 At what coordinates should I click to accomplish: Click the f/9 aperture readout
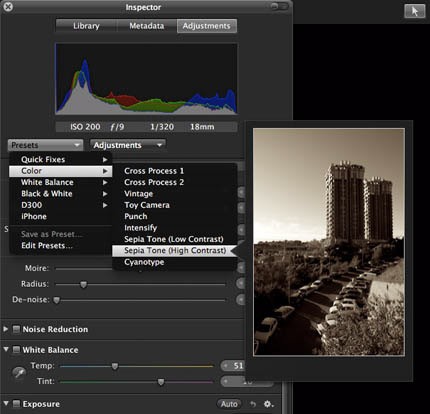pos(117,127)
